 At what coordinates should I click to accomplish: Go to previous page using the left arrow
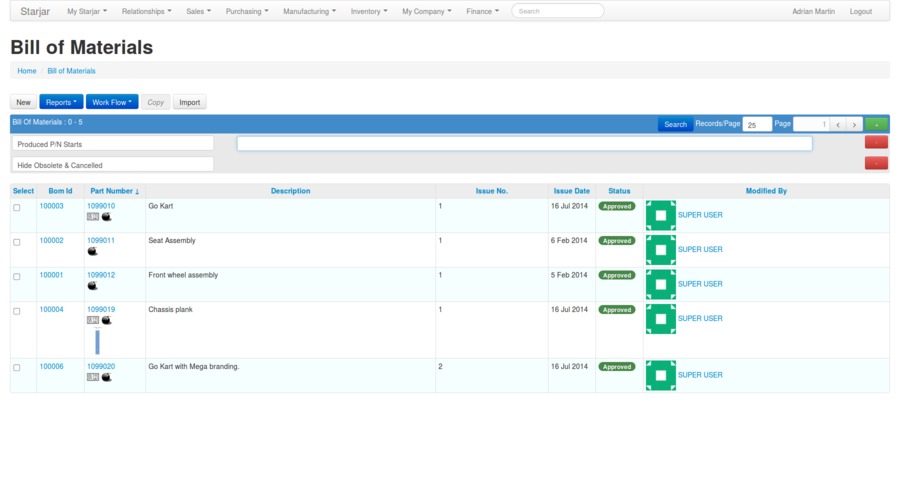coord(838,125)
